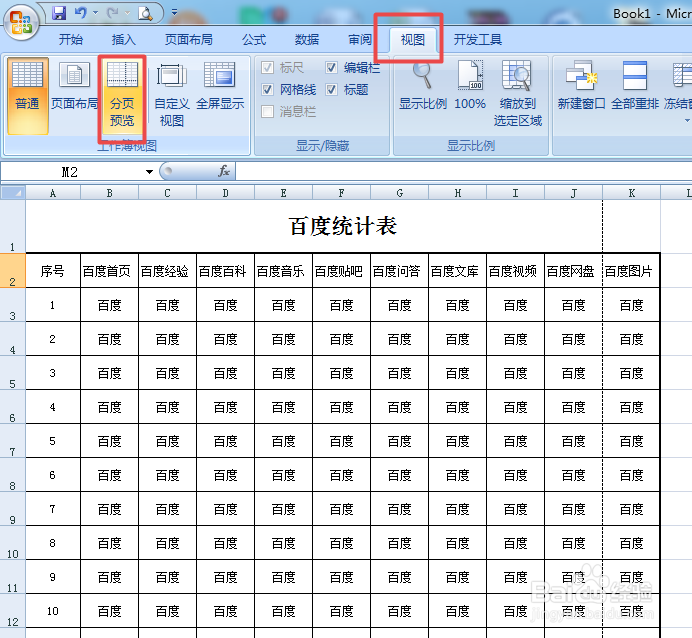The width and height of the screenshot is (692, 638).
Task: Click the Select All corner button
Action: (13, 193)
